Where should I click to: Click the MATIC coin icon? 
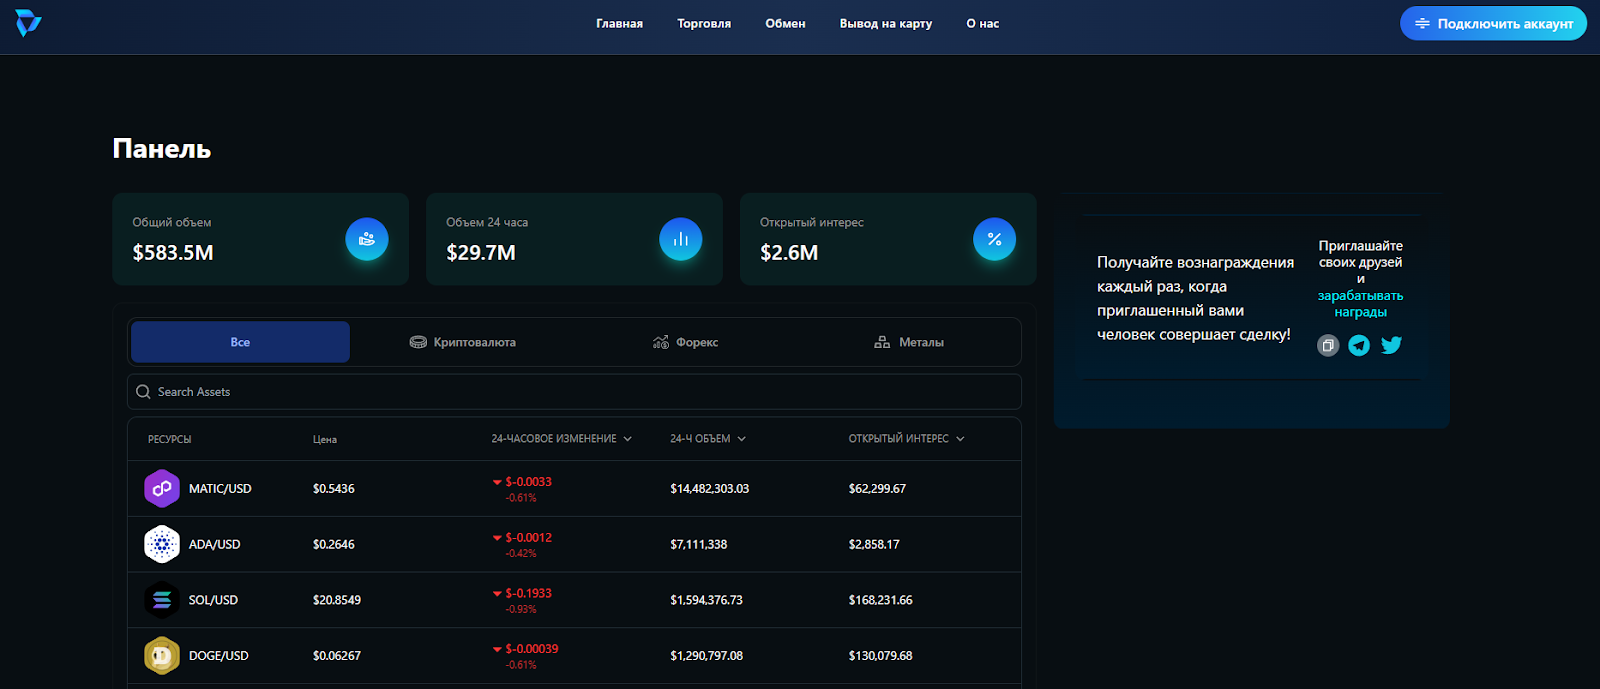161,489
